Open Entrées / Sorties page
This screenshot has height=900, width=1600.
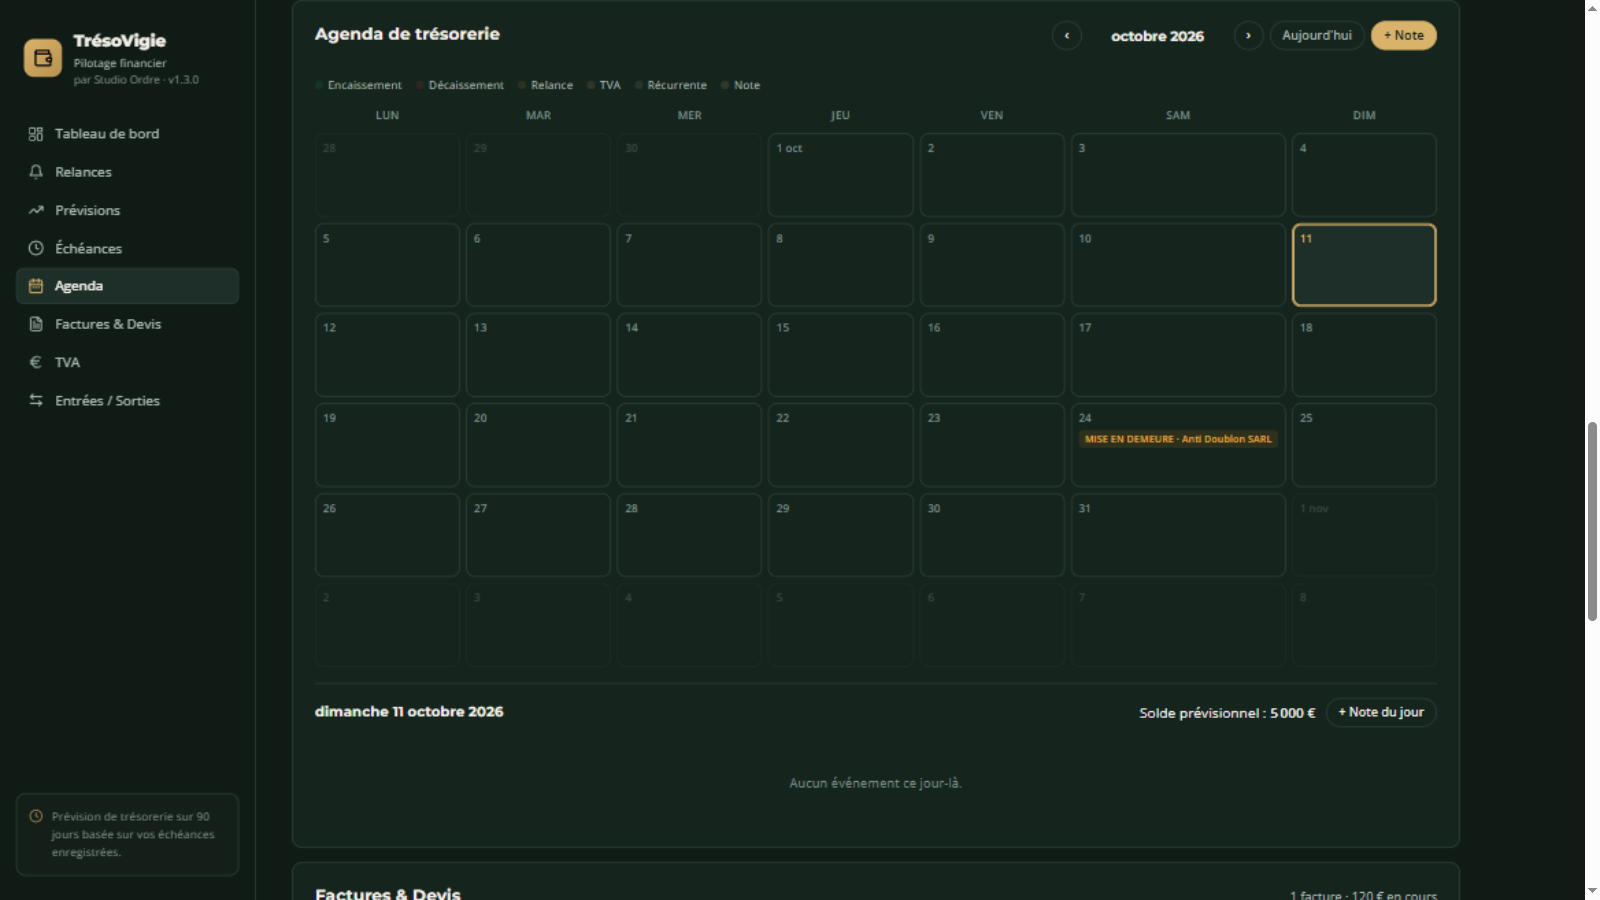[127, 400]
